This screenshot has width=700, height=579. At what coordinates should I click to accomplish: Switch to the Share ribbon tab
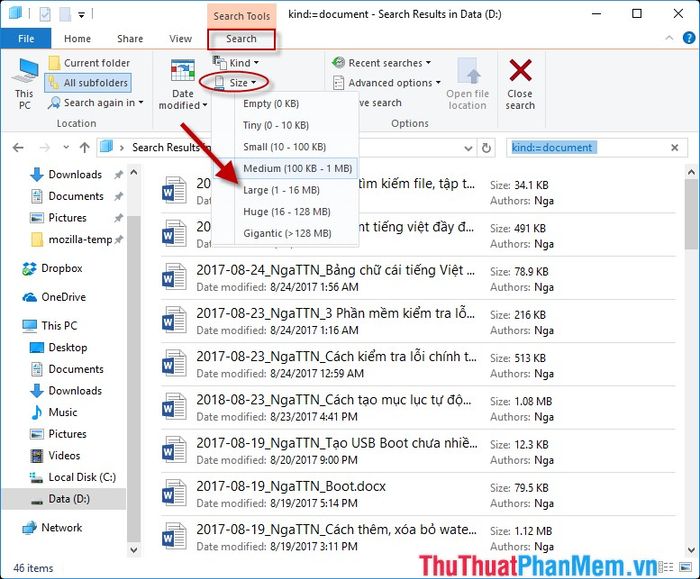[130, 39]
